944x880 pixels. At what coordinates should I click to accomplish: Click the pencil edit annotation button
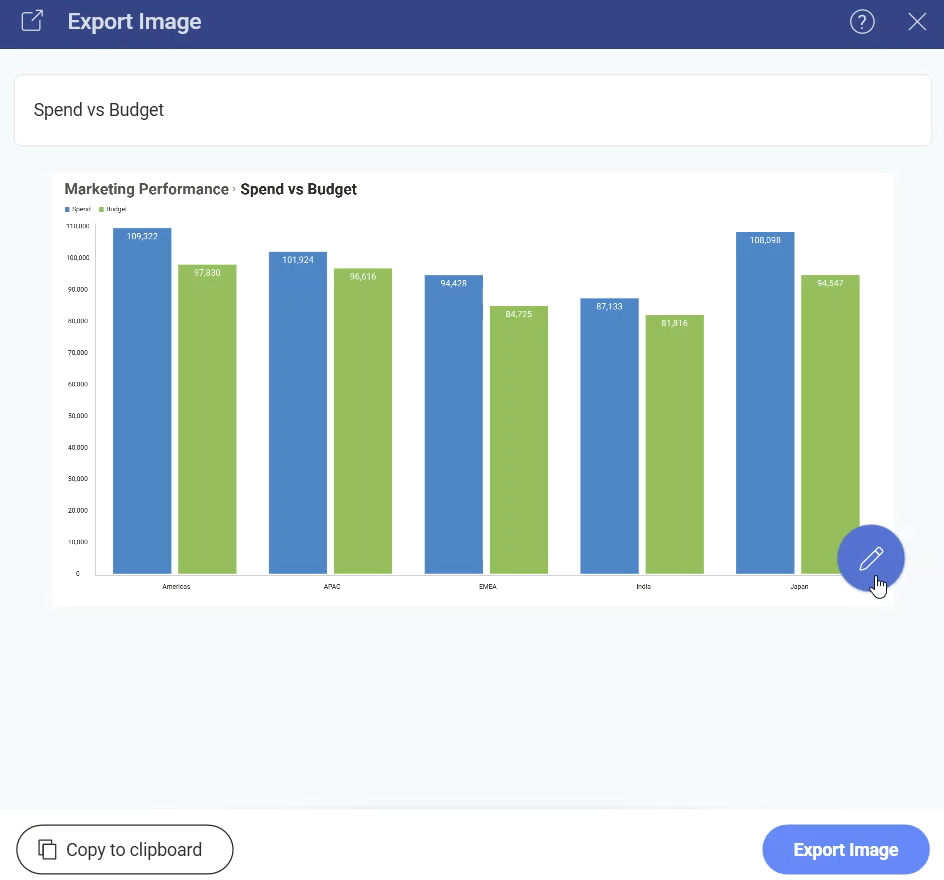point(871,558)
